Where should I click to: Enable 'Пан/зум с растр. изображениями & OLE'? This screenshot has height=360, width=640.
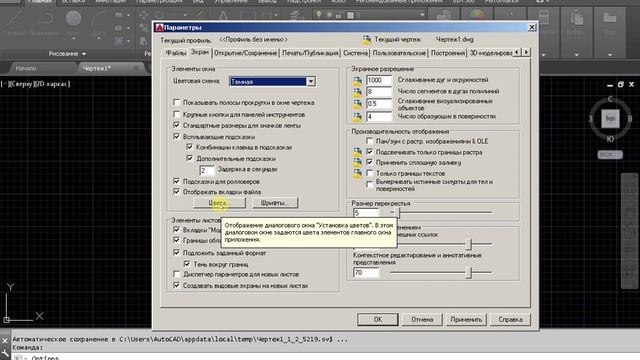tap(369, 141)
